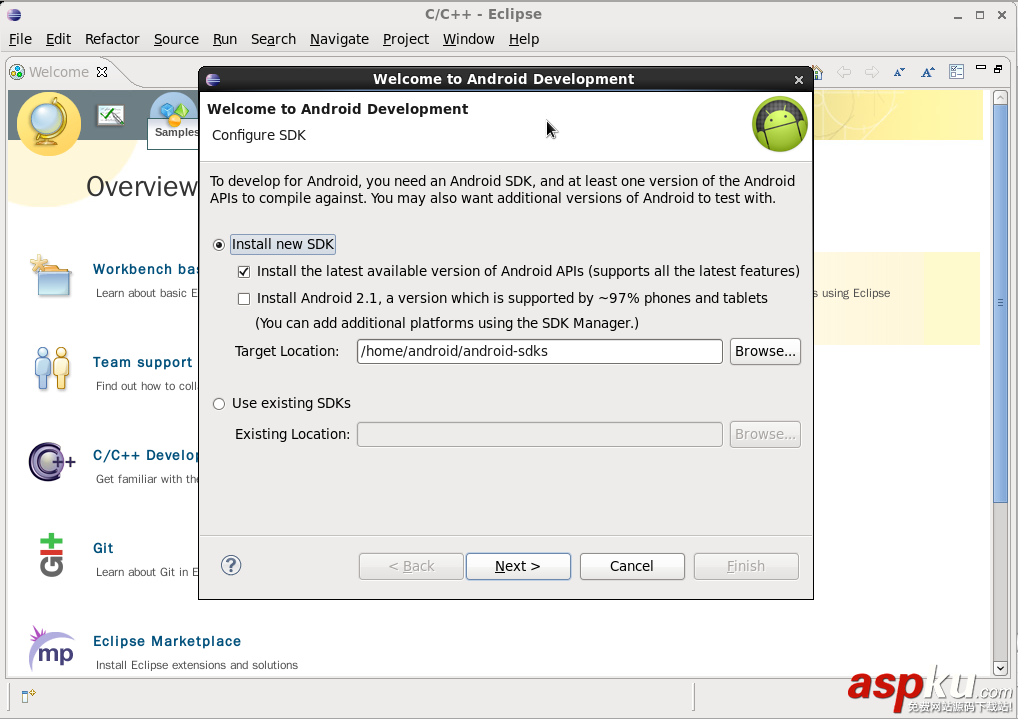Open the Search menu
Screen dimensions: 1018x719
pyautogui.click(x=273, y=39)
